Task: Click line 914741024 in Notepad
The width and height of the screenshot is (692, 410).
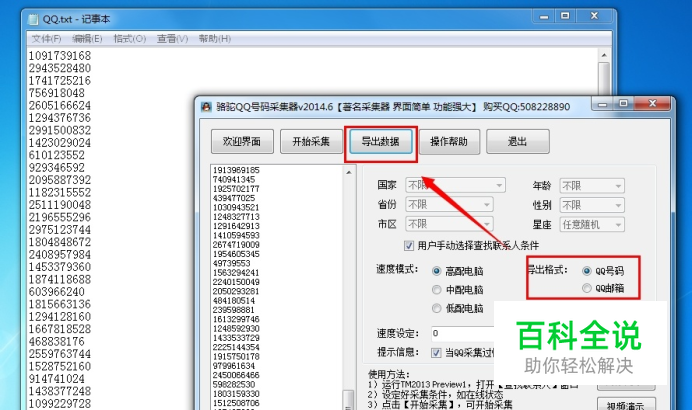Action: [56, 379]
